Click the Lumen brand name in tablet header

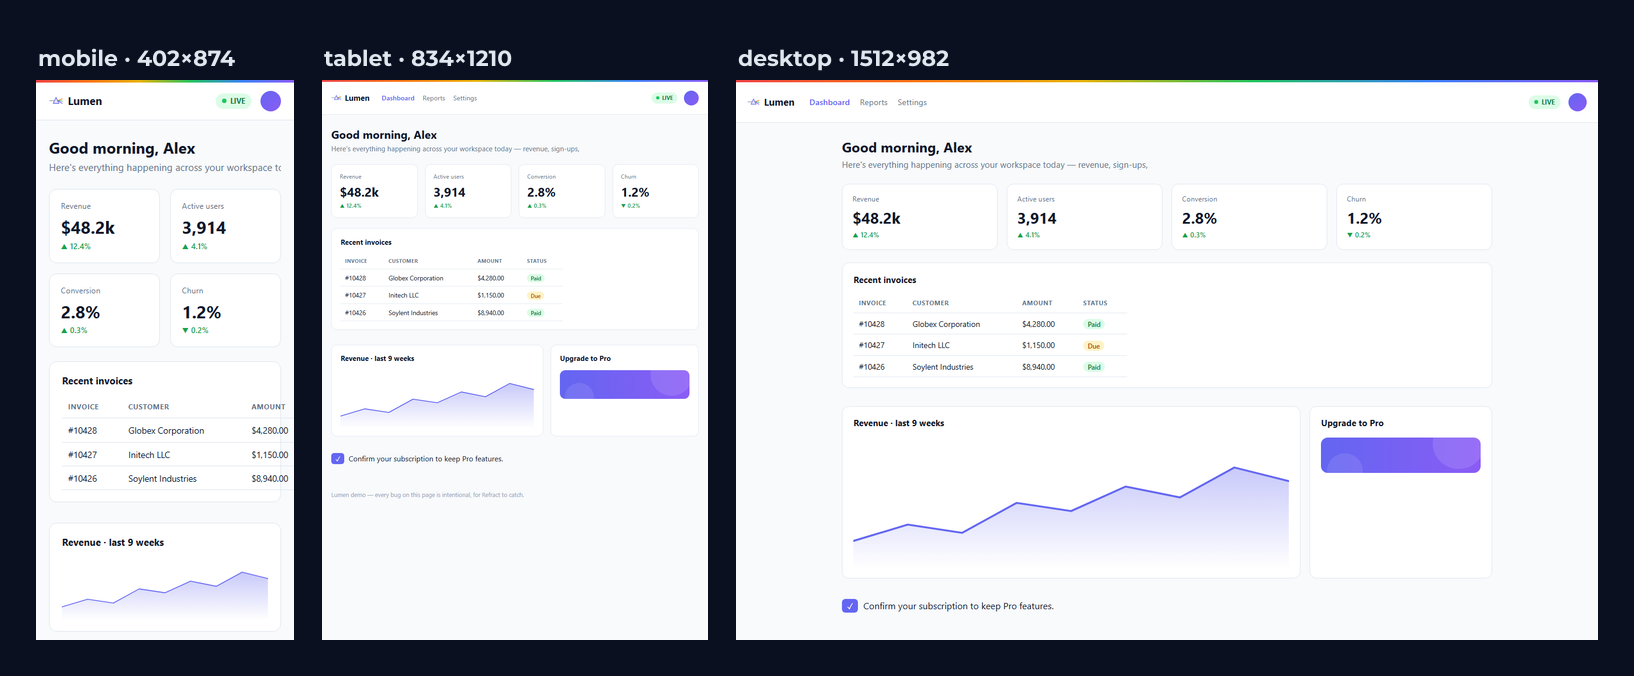[x=357, y=98]
